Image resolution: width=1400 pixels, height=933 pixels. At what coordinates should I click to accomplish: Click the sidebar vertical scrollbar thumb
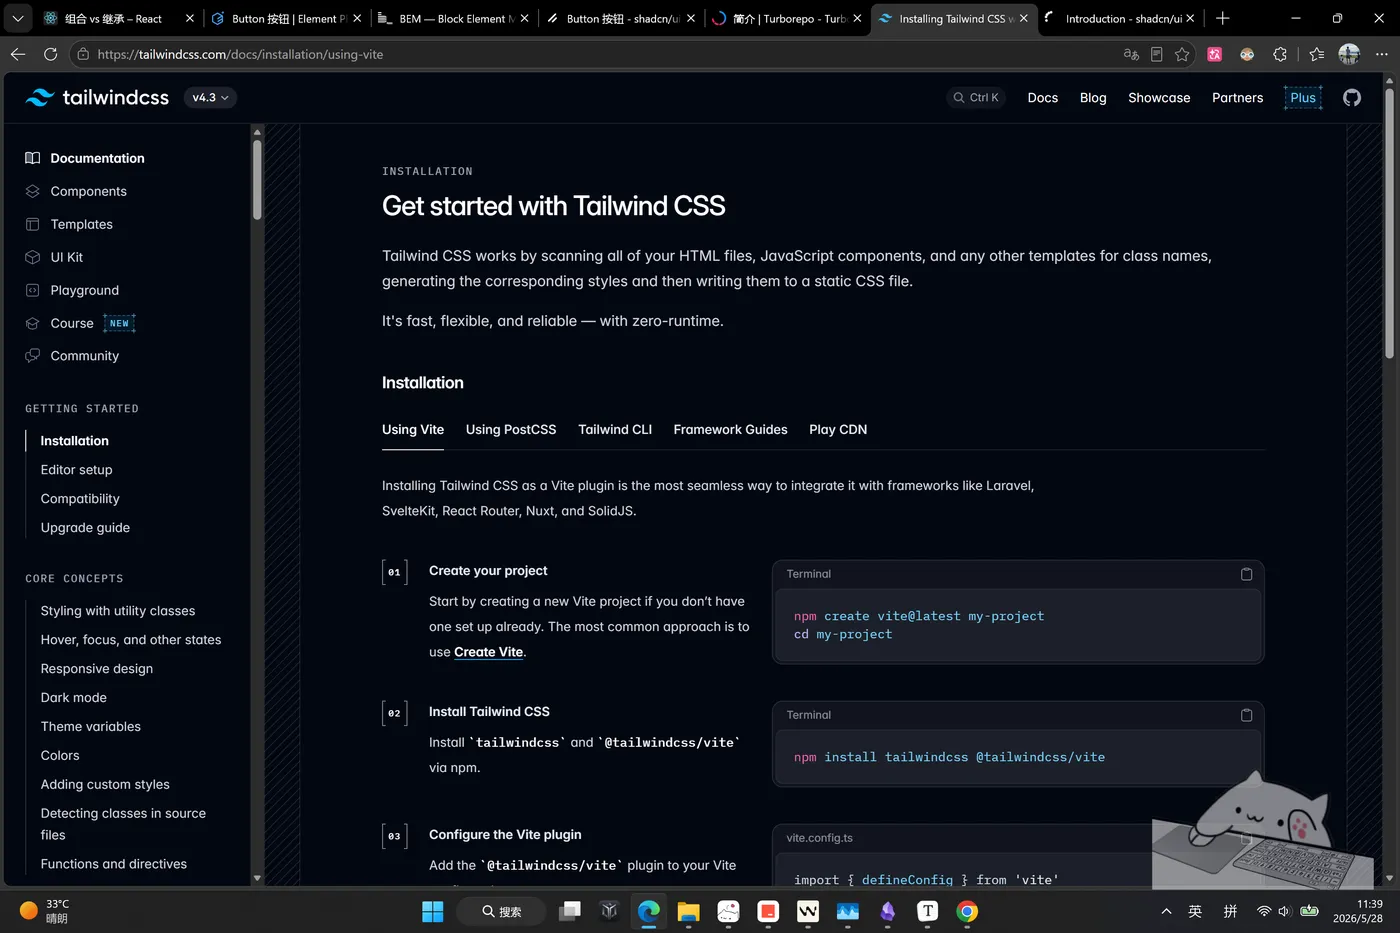pyautogui.click(x=257, y=179)
